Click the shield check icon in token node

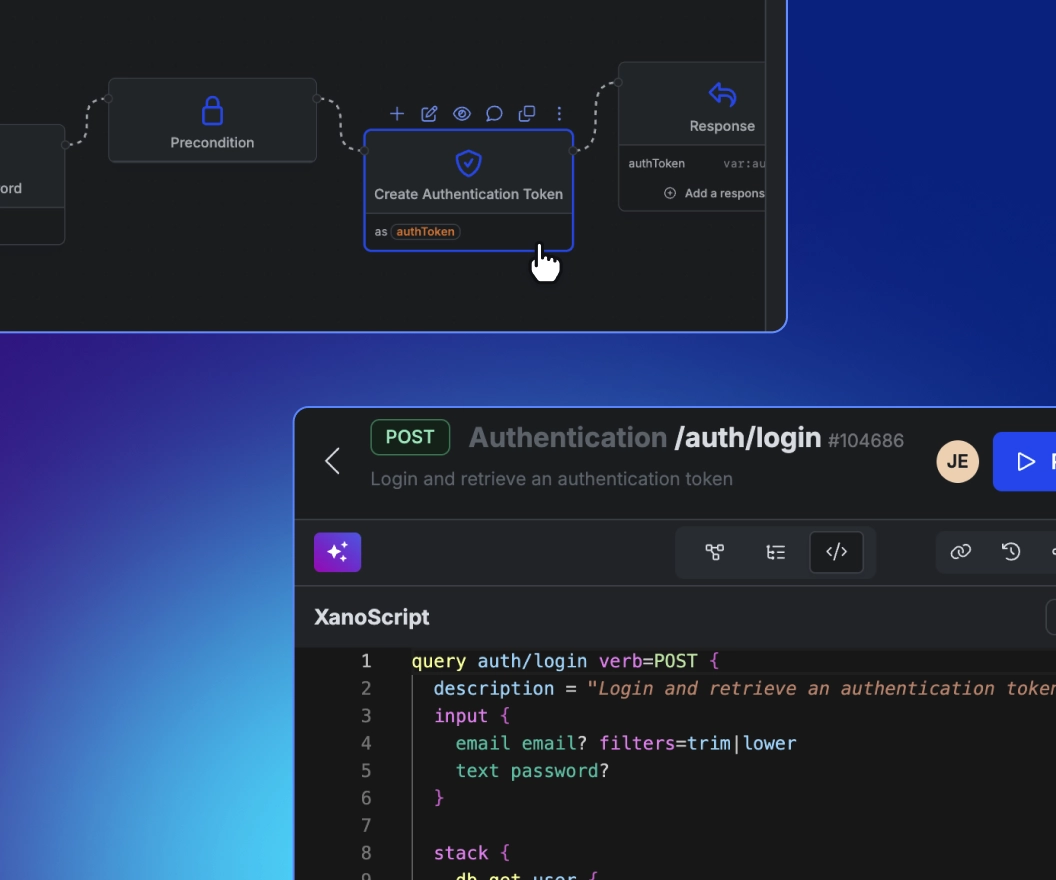coord(469,163)
